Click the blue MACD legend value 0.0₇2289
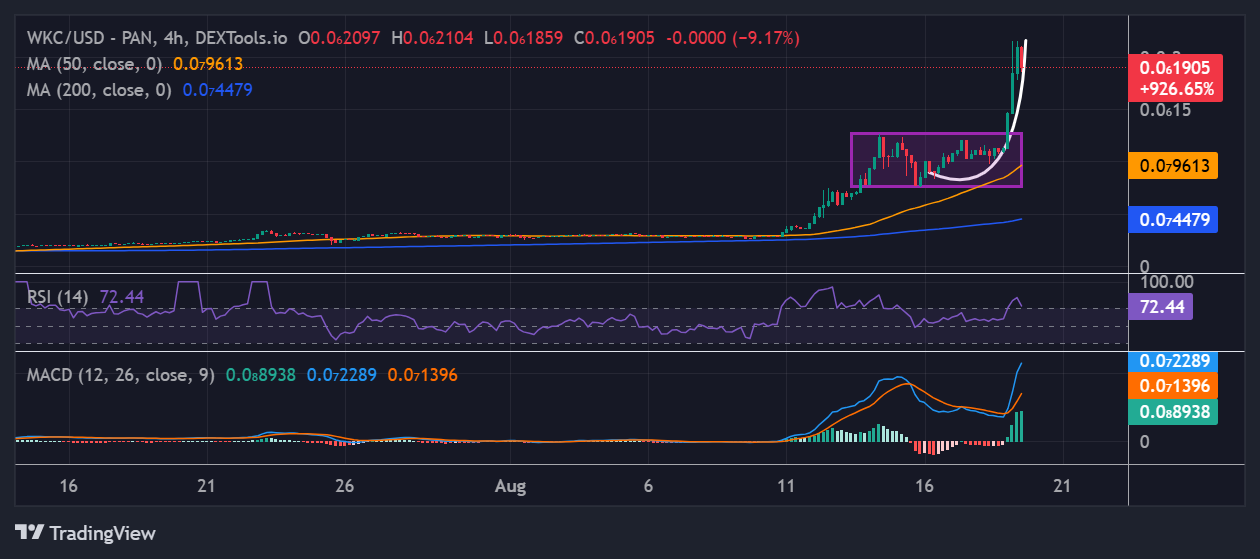Viewport: 1260px width, 559px height. [x=341, y=375]
